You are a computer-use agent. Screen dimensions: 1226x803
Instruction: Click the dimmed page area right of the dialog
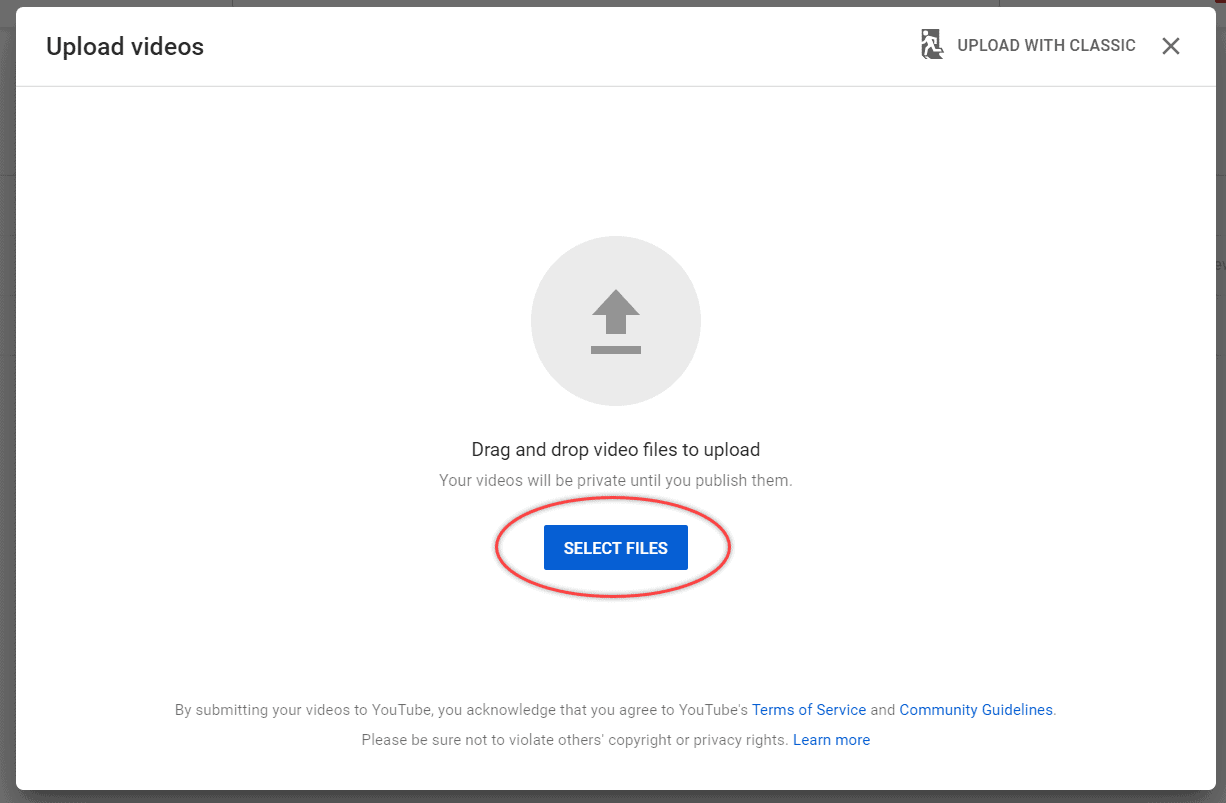1220,400
